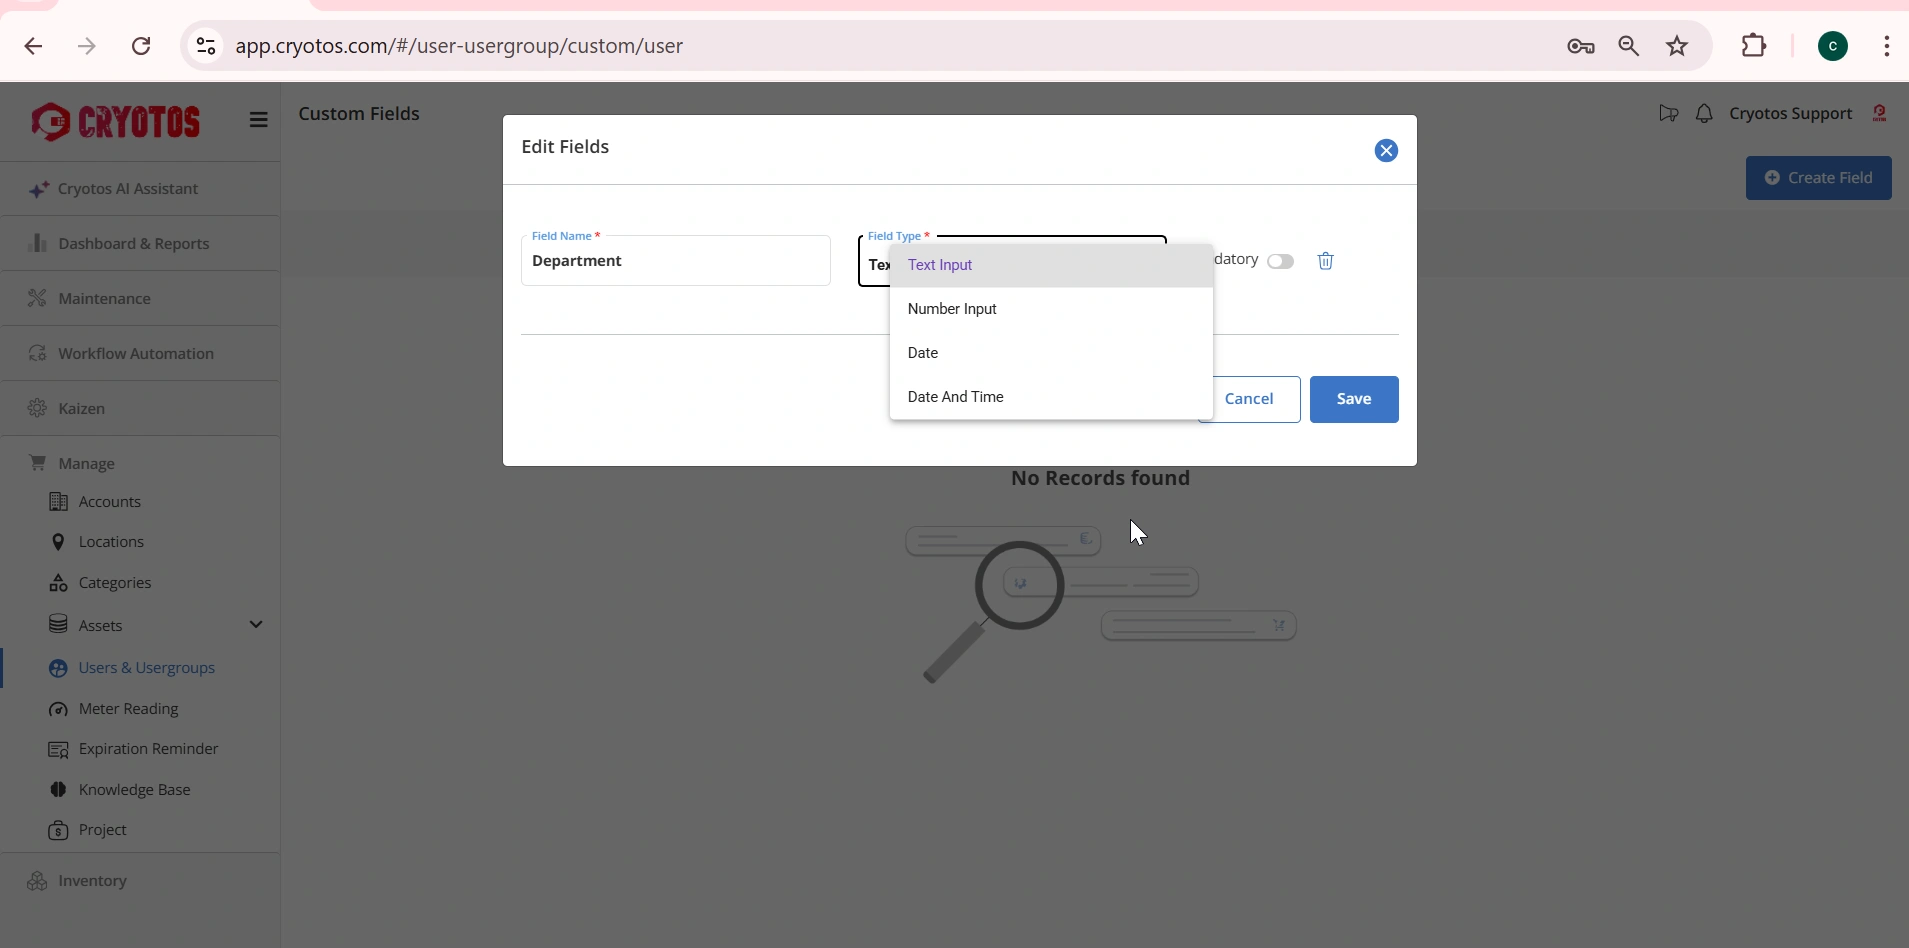Expand the Assets submenu chevron
This screenshot has height=948, width=1909.
(x=257, y=623)
